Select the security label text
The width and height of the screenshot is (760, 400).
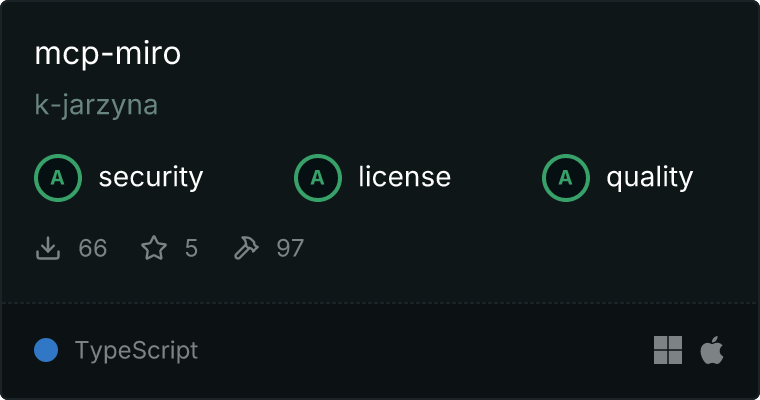pos(151,177)
